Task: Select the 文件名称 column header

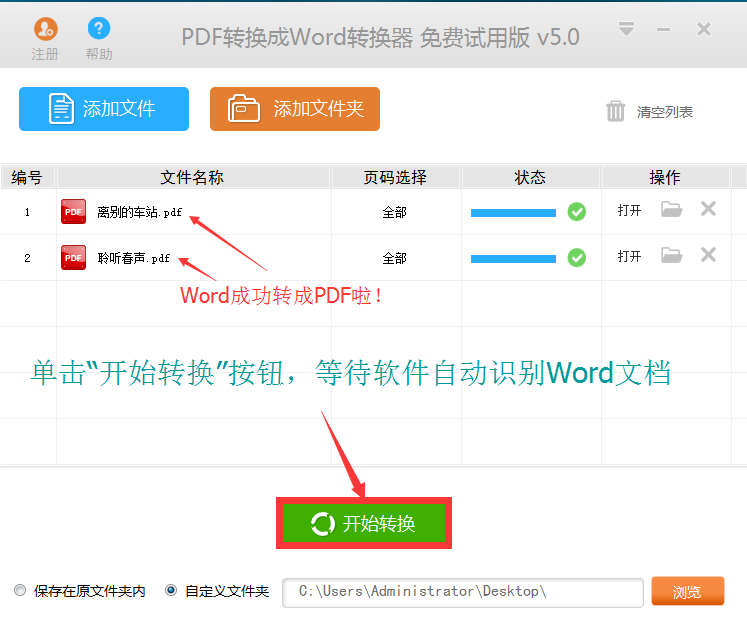Action: [x=193, y=177]
